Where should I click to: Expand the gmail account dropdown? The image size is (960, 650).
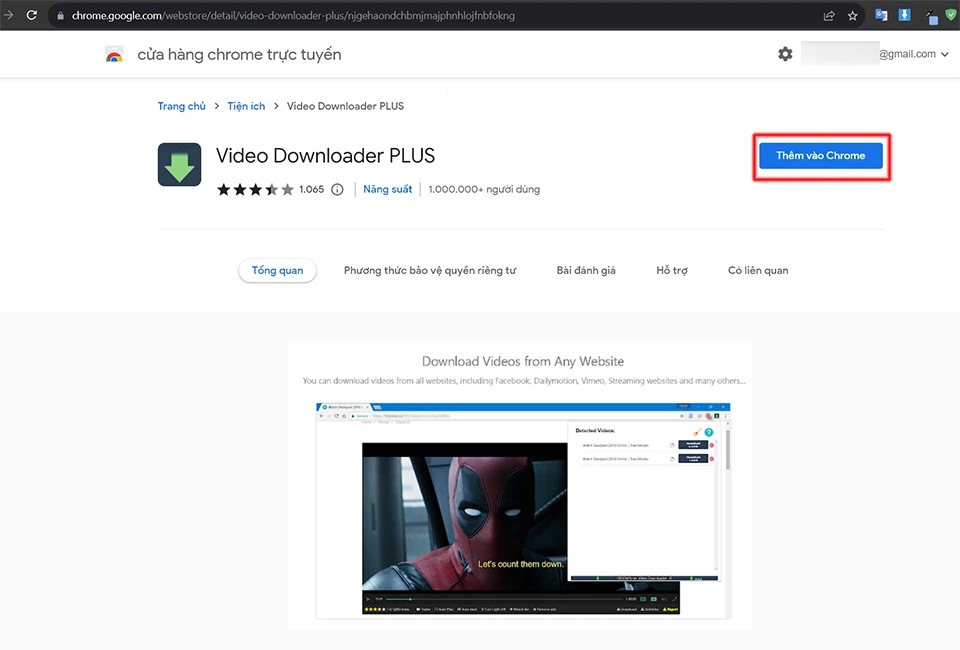pos(945,54)
